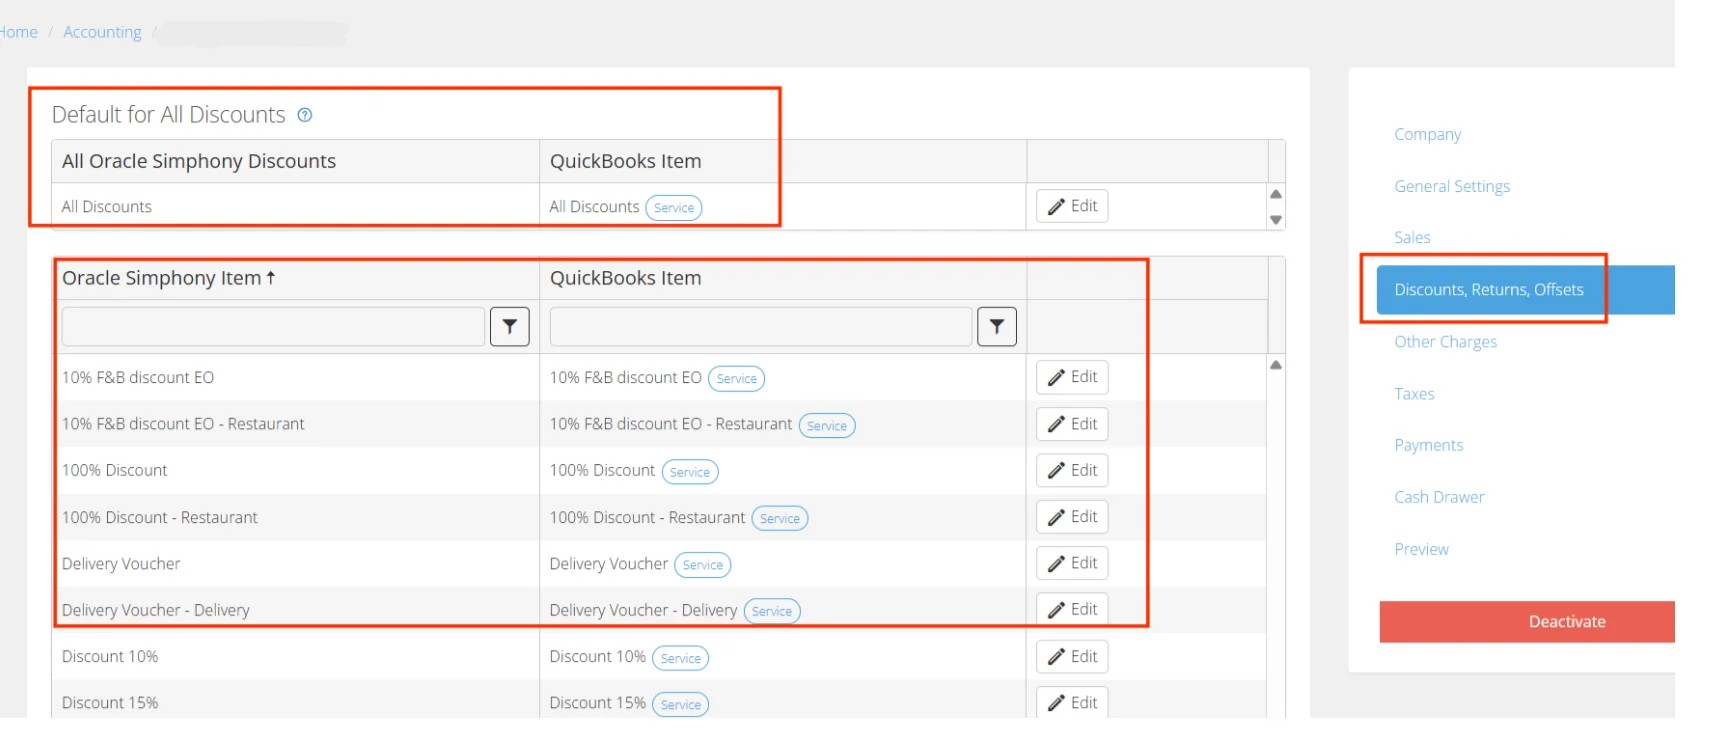Click filter icon for QuickBooks Item column
1715x736 pixels.
tap(997, 326)
